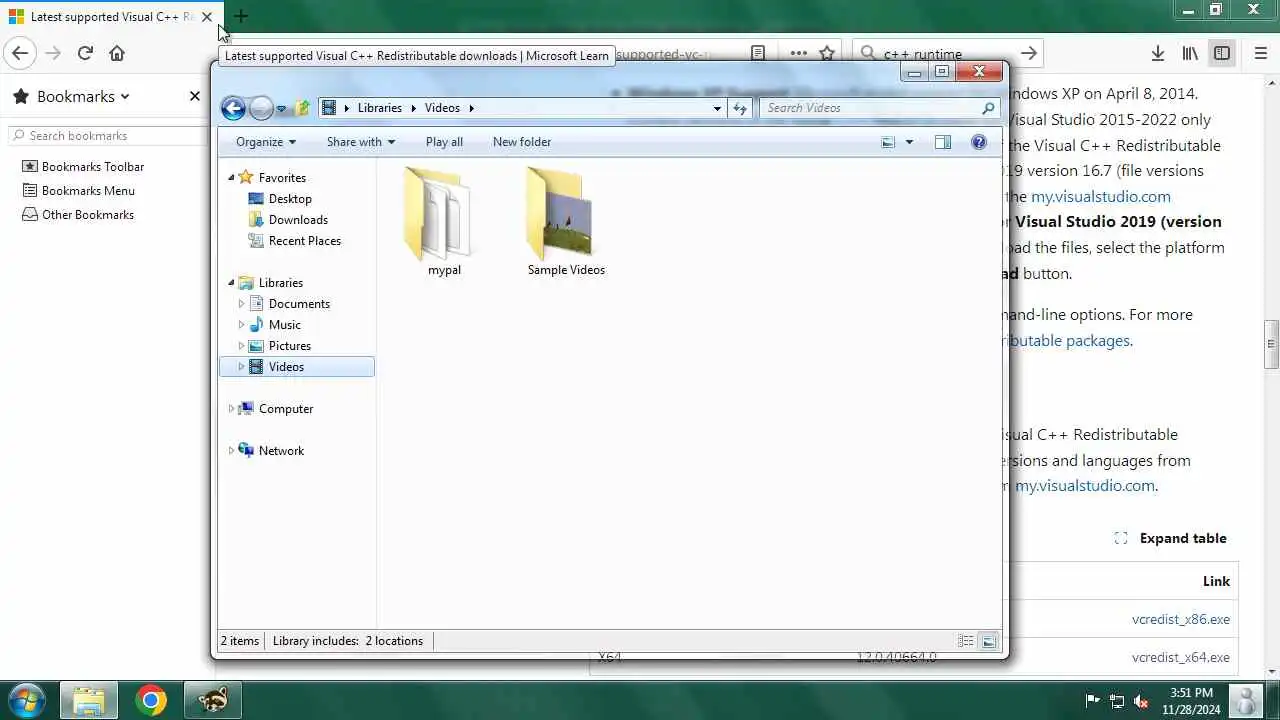Click Expand table on the web page
Screen dimensions: 1280x720
[x=1170, y=538]
